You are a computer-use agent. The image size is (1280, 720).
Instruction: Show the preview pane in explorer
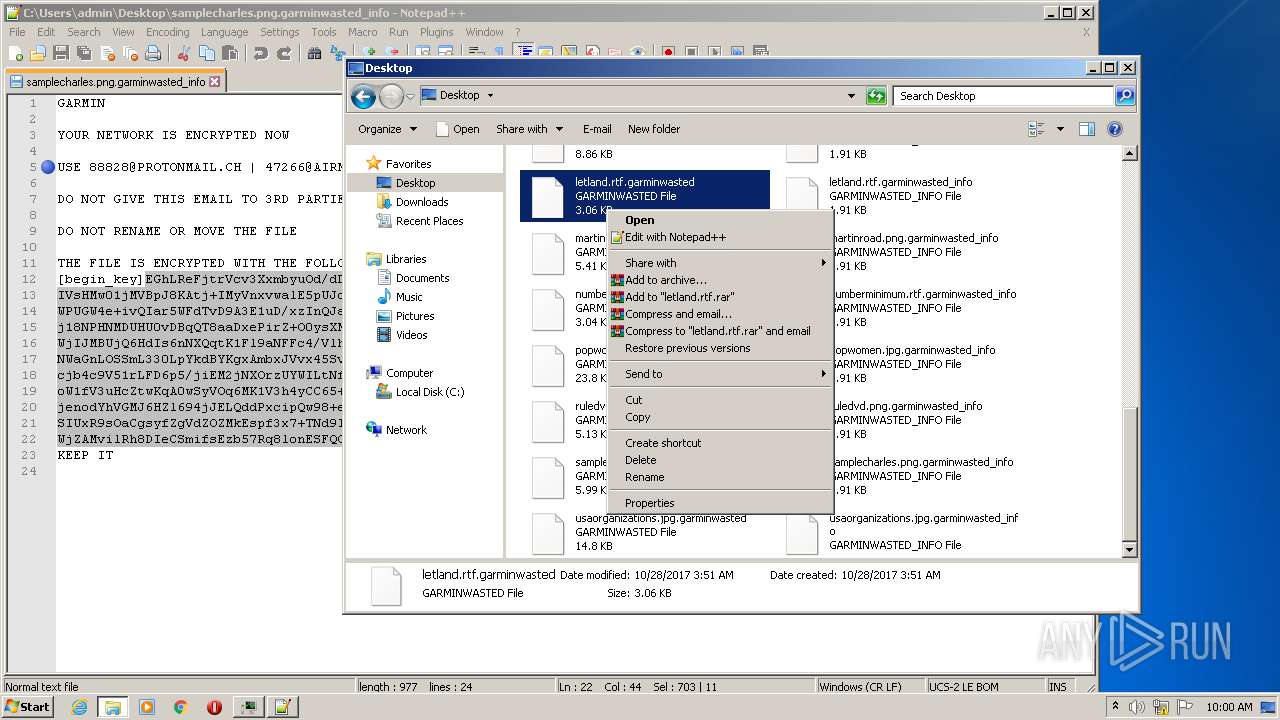(x=1087, y=129)
